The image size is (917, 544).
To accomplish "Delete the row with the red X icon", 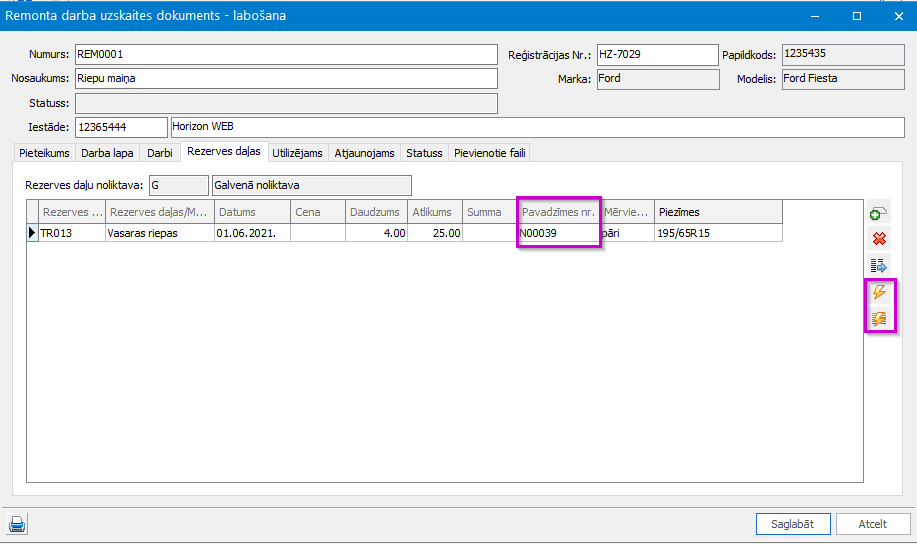I will pyautogui.click(x=879, y=239).
